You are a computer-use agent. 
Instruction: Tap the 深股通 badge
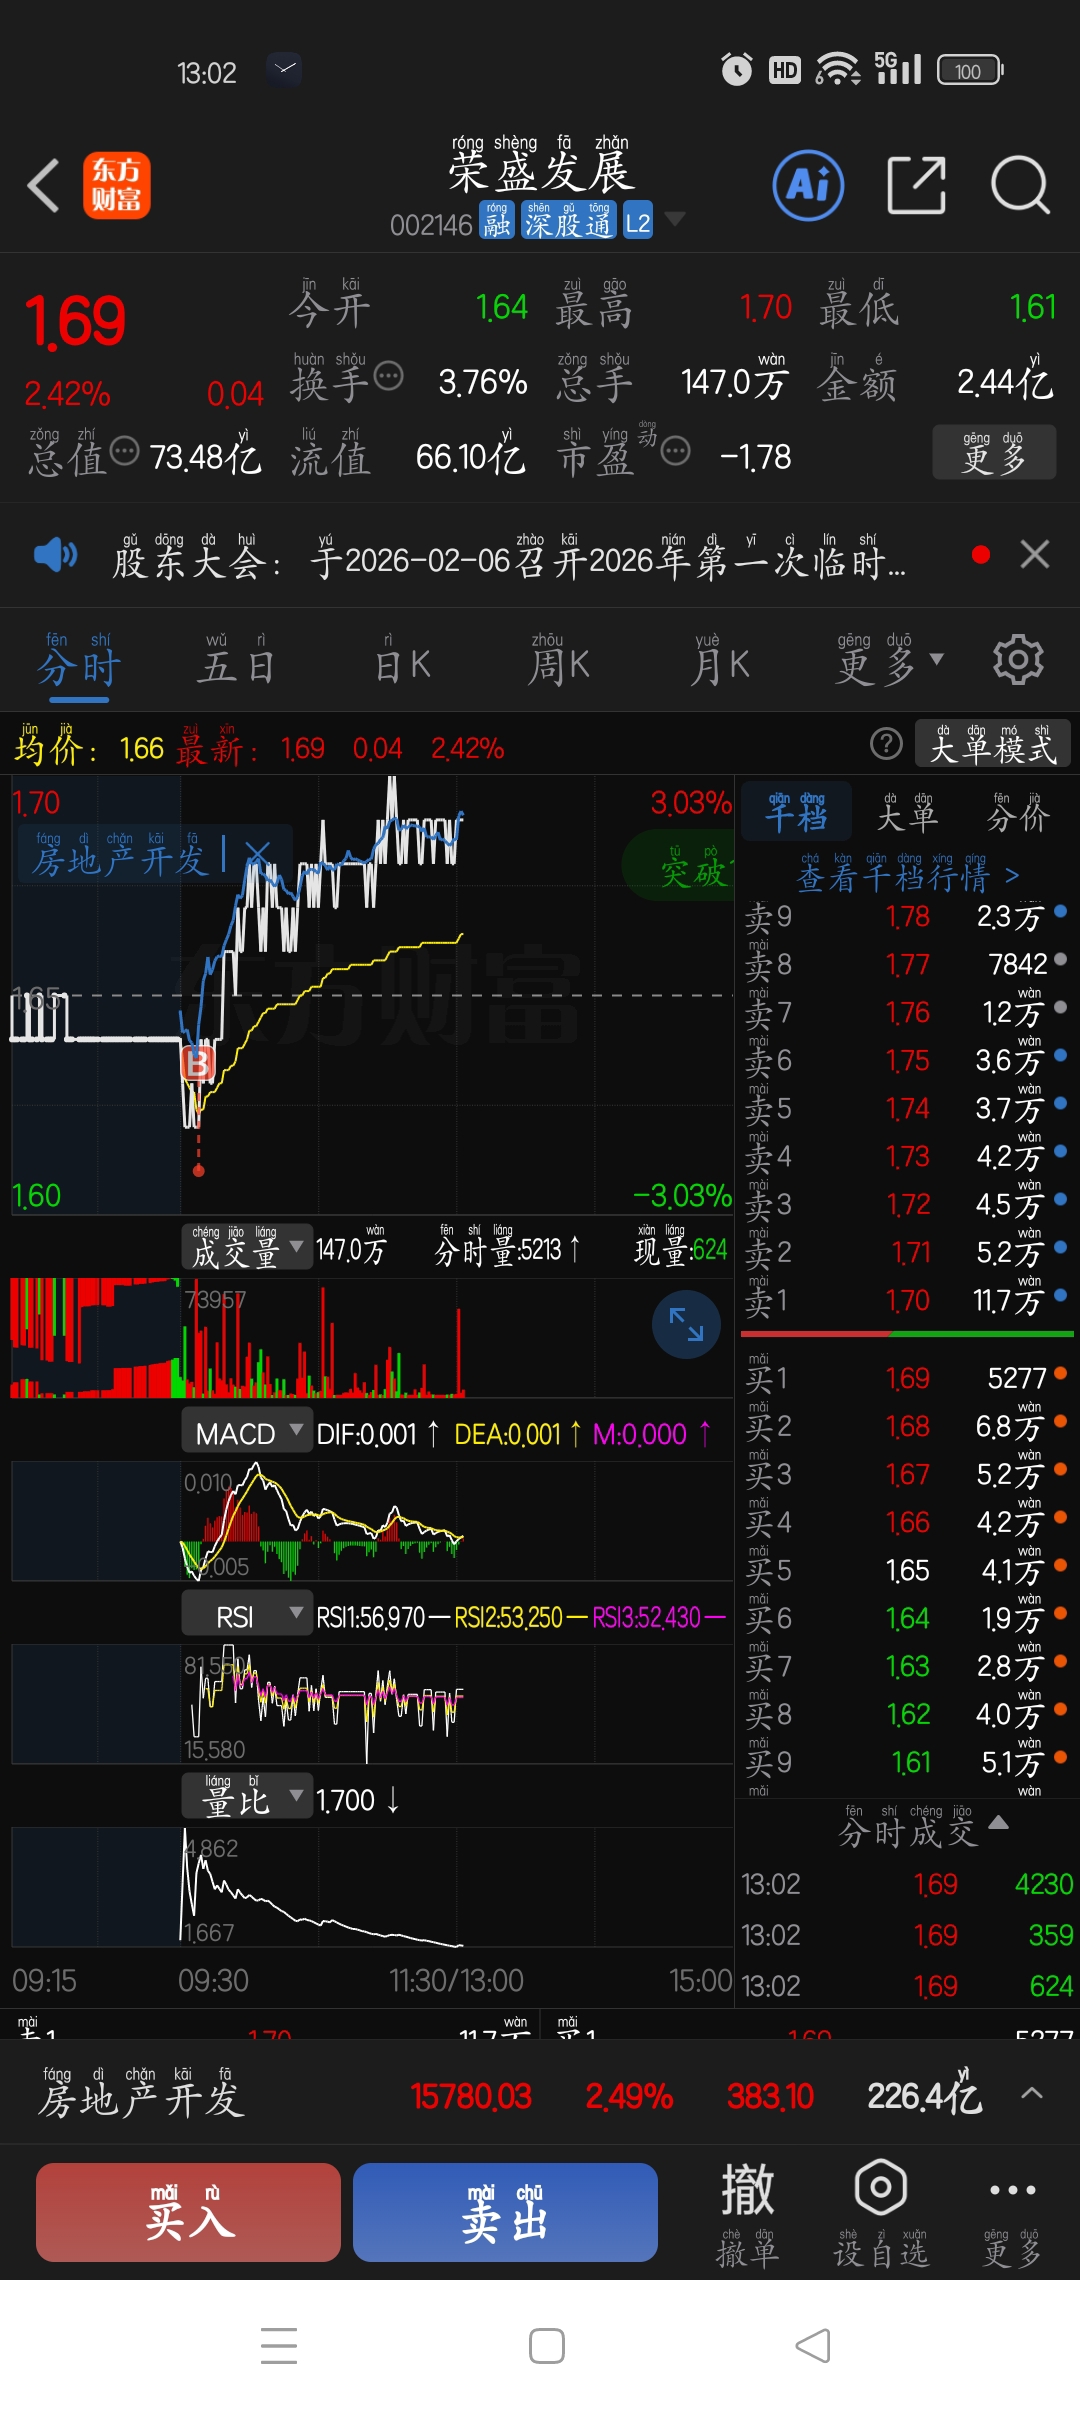click(x=567, y=221)
